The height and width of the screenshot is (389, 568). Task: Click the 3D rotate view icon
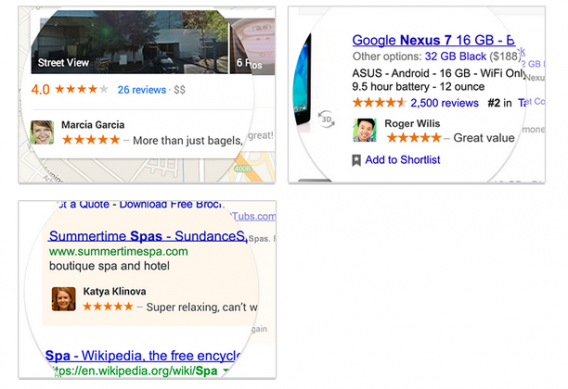click(x=326, y=119)
